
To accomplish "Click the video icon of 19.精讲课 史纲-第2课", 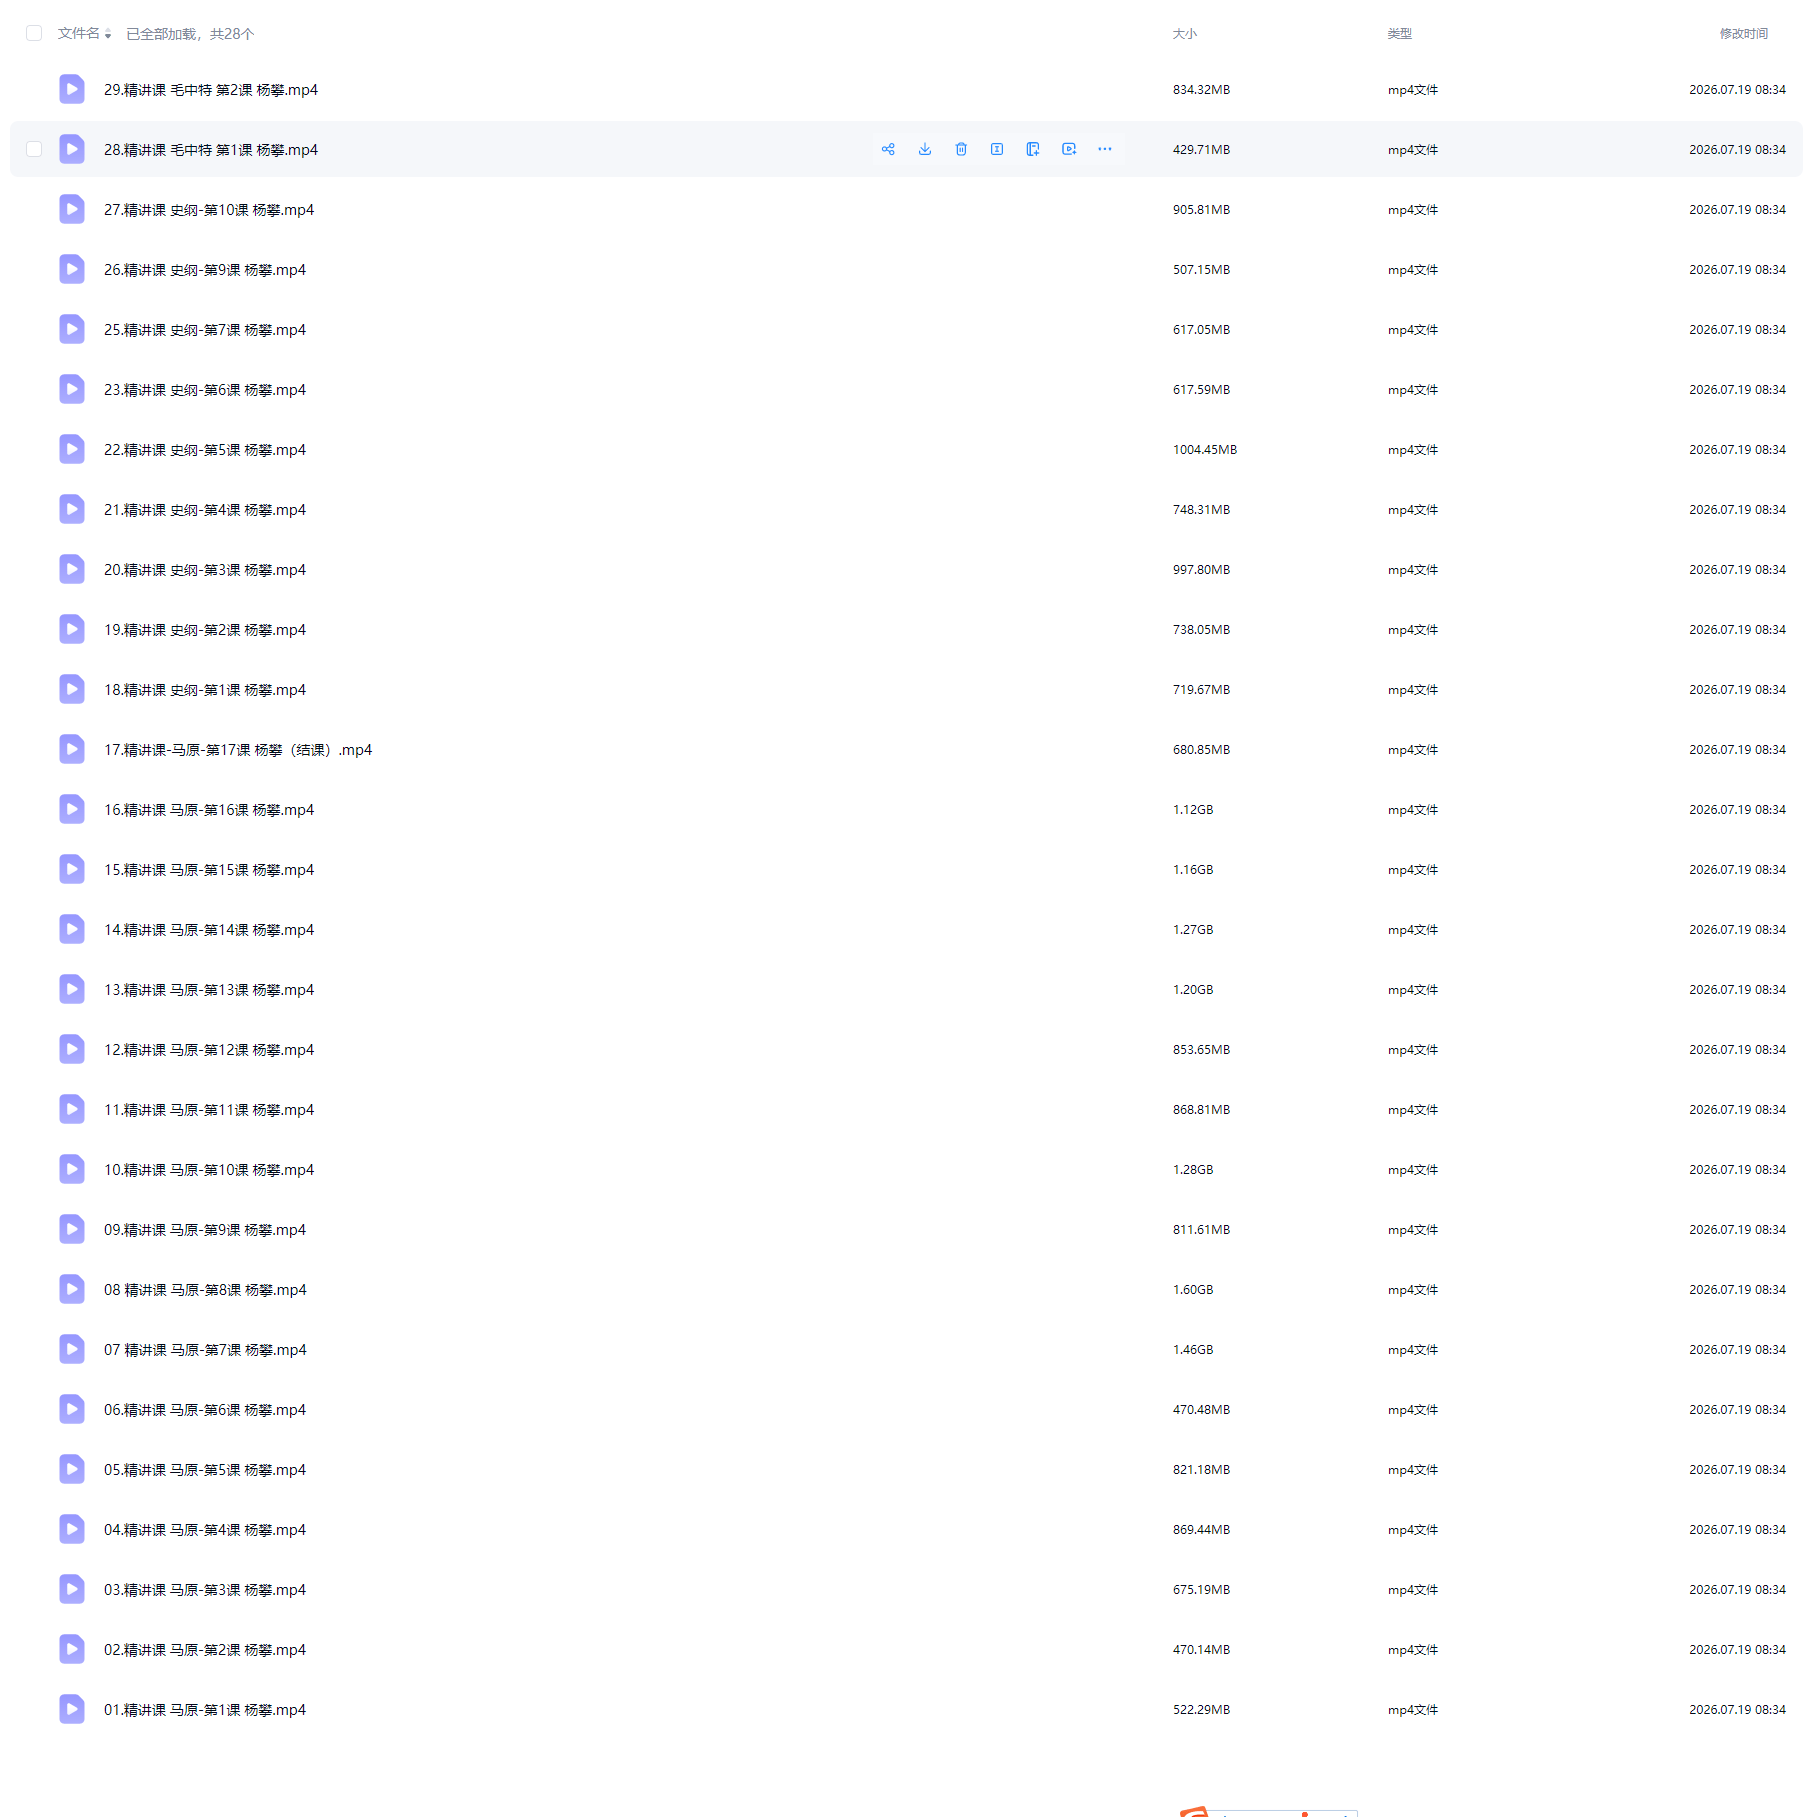I will pyautogui.click(x=72, y=630).
